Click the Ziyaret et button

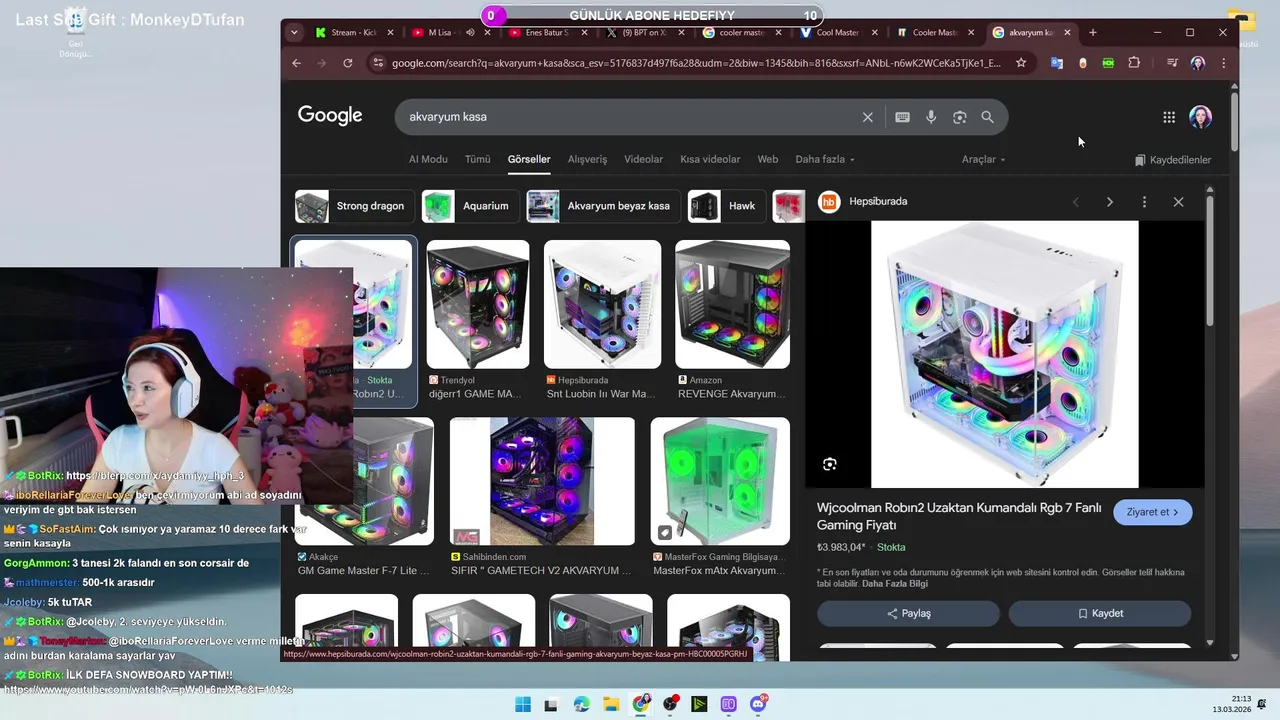pos(1152,512)
